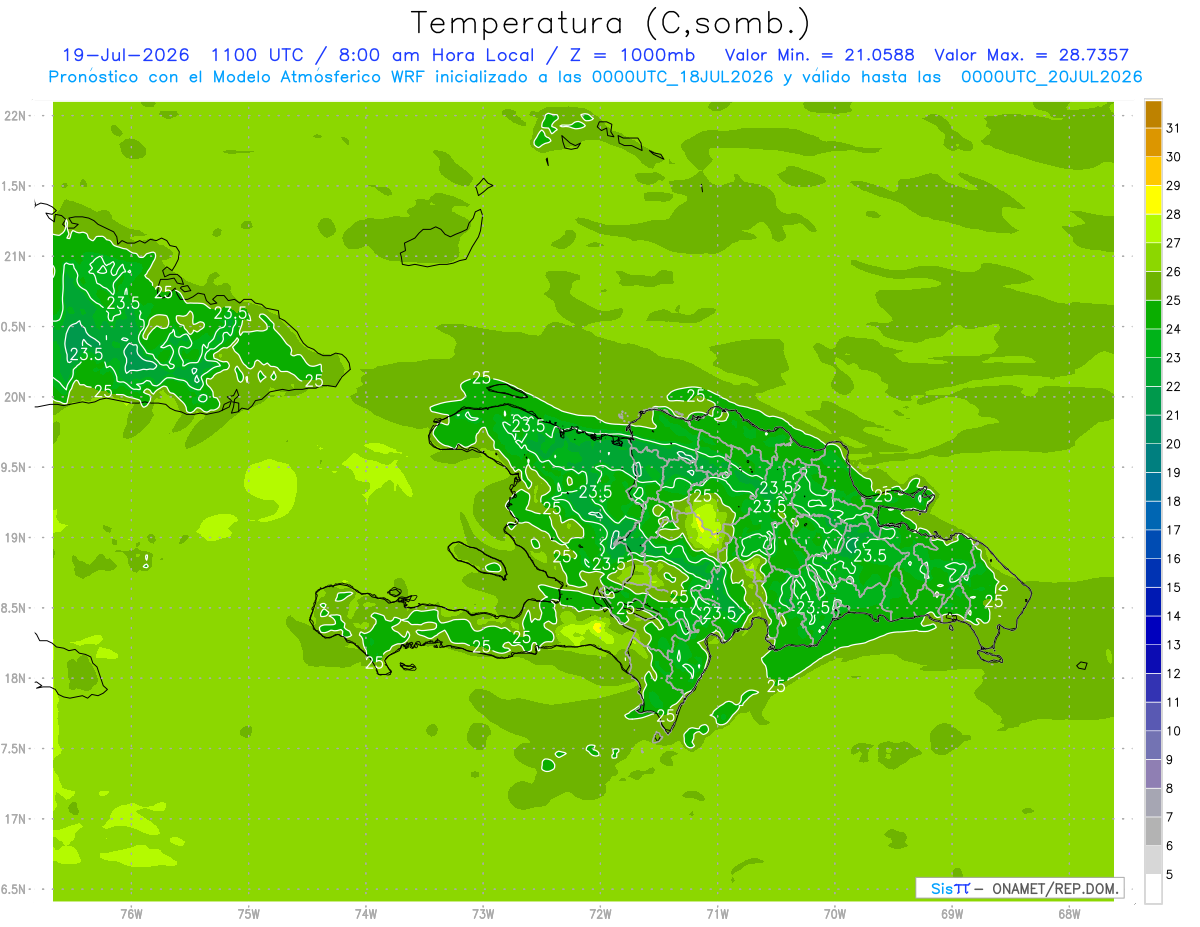The height and width of the screenshot is (927, 1200).
Task: Pick the deep blue swatch between 13 and 14
Action: click(1153, 630)
